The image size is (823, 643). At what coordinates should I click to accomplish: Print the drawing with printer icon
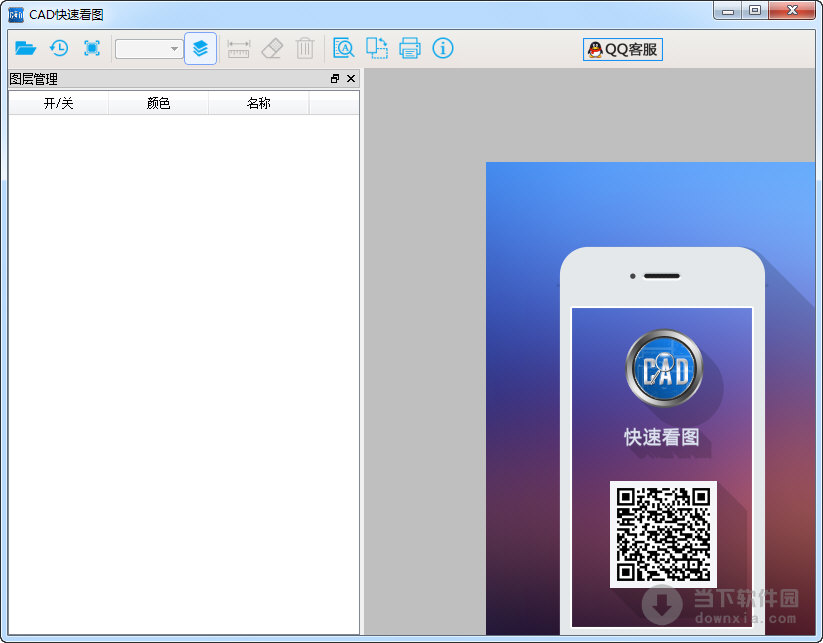tap(409, 48)
